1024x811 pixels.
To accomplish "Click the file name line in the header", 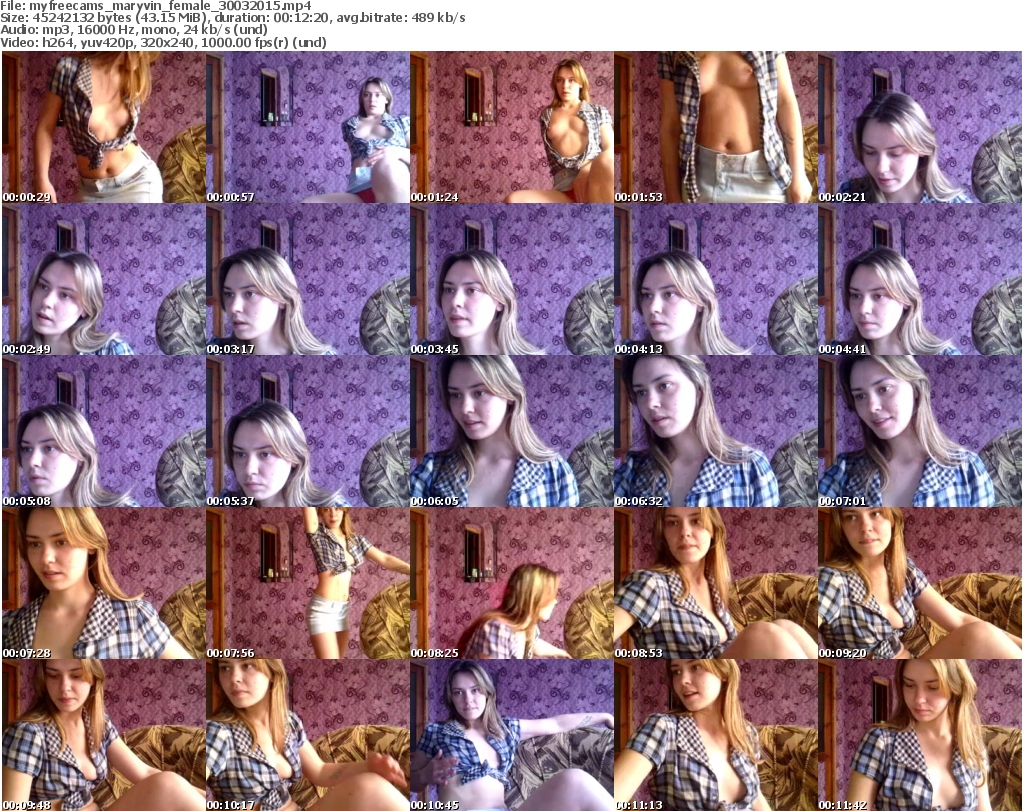I will 156,6.
